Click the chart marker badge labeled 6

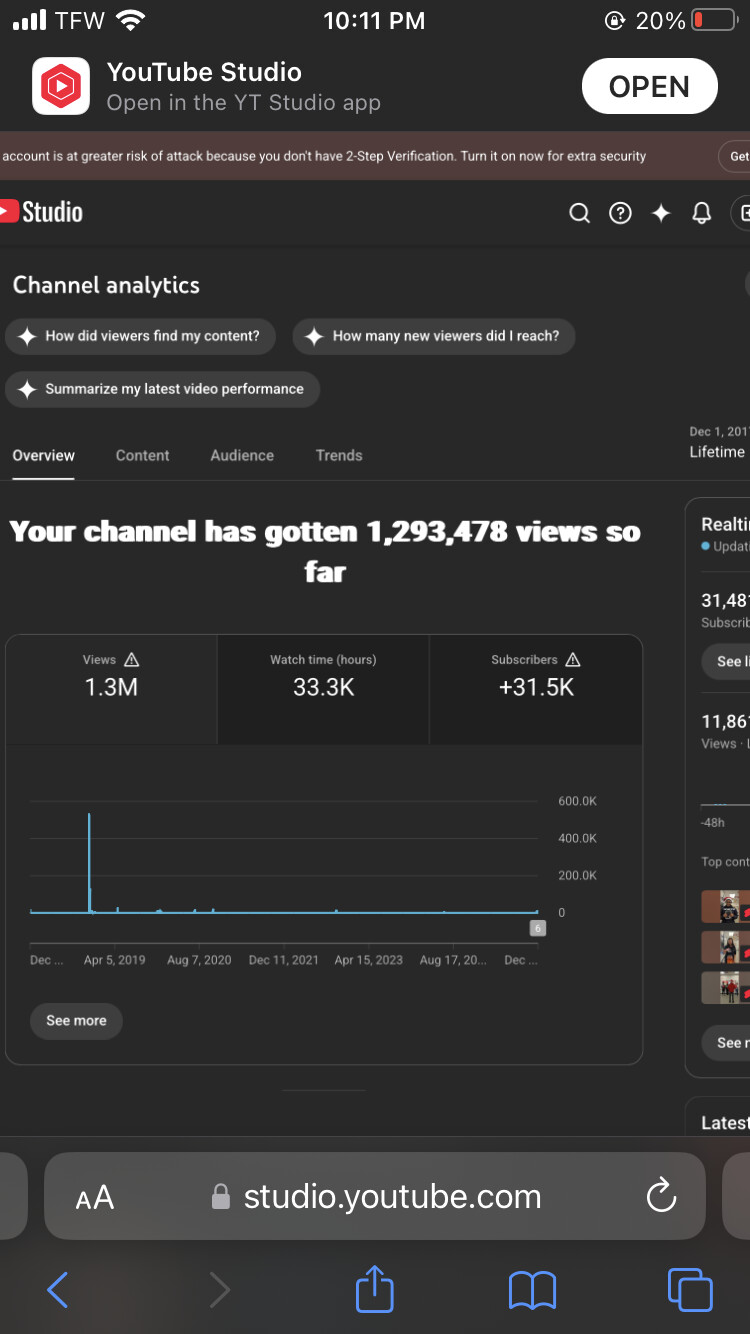[x=537, y=929]
